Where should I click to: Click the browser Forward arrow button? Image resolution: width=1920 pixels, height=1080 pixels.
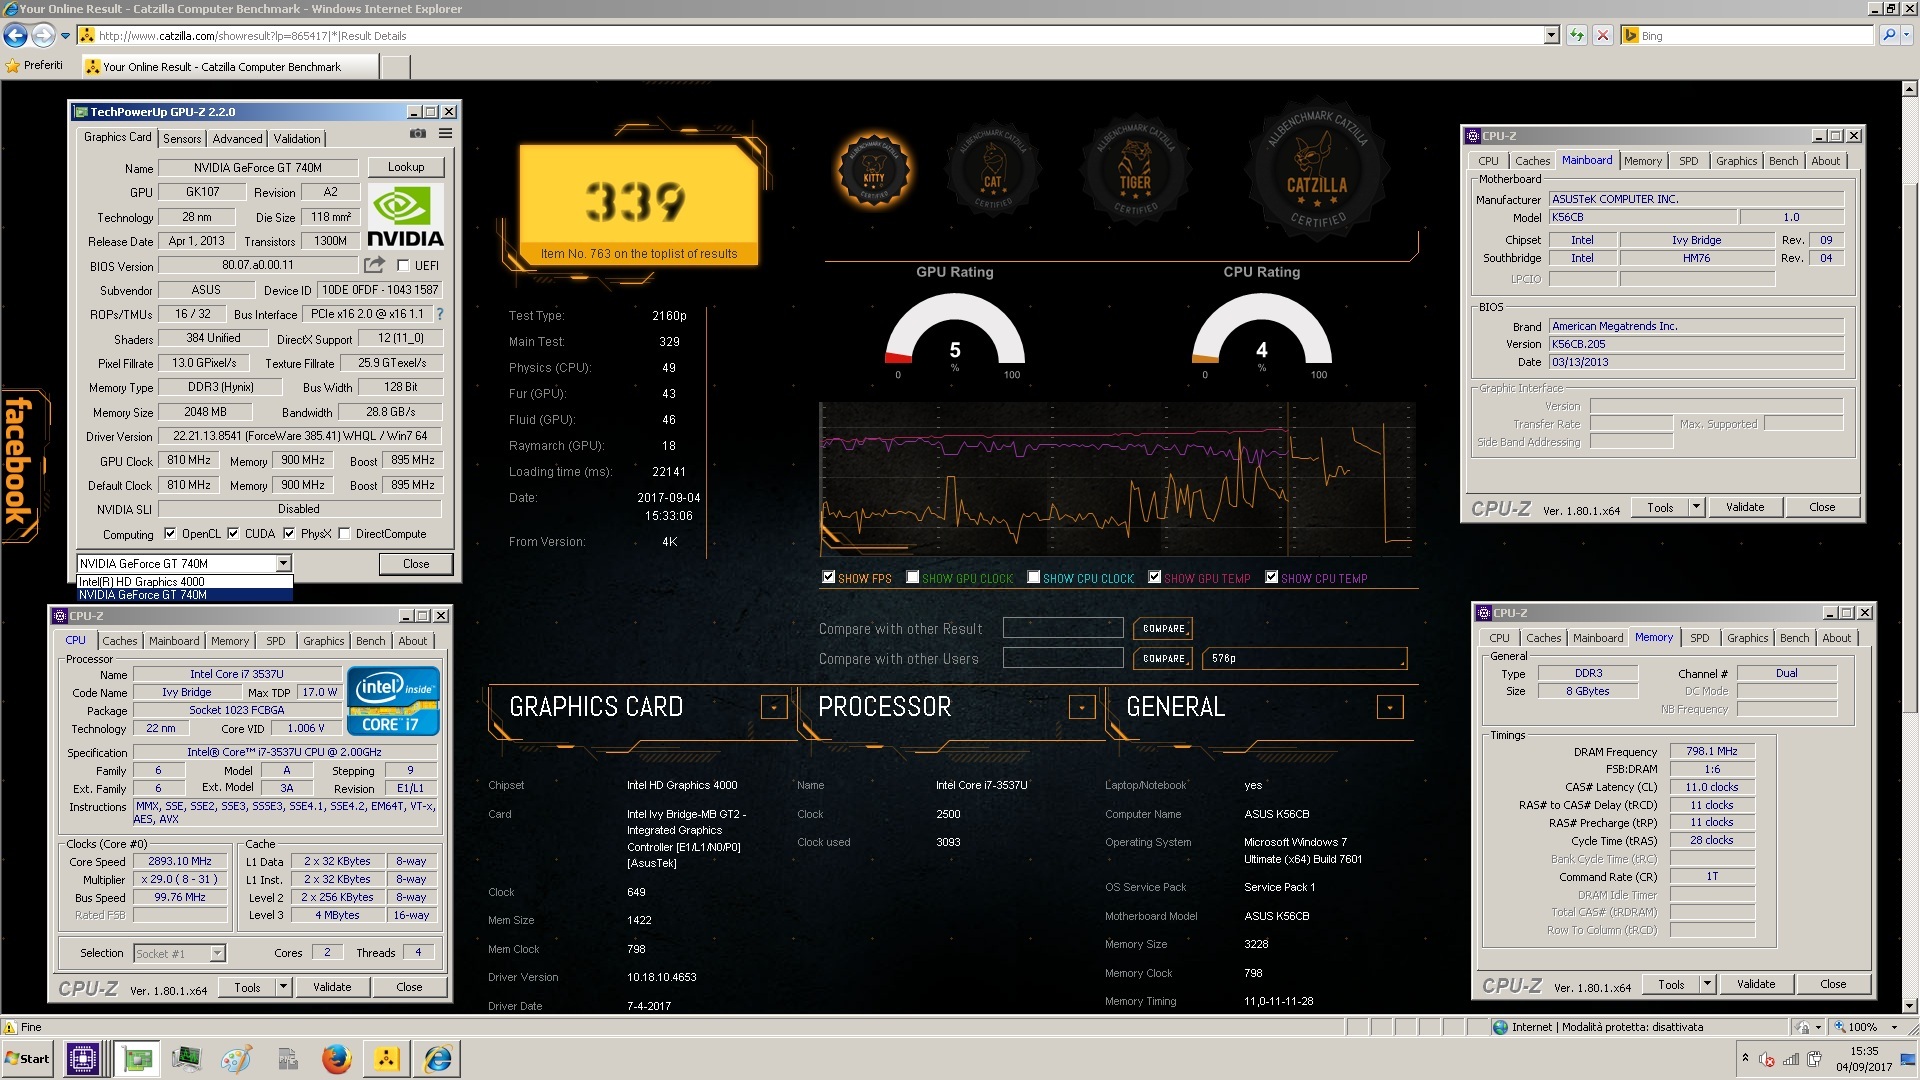pos(43,35)
